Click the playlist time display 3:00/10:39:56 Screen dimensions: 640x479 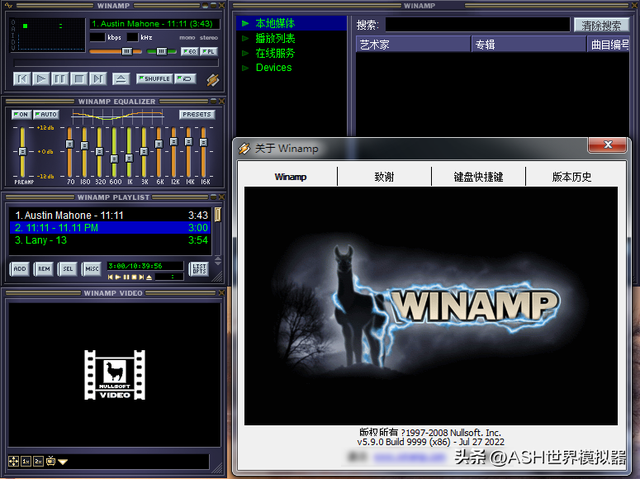pyautogui.click(x=145, y=266)
